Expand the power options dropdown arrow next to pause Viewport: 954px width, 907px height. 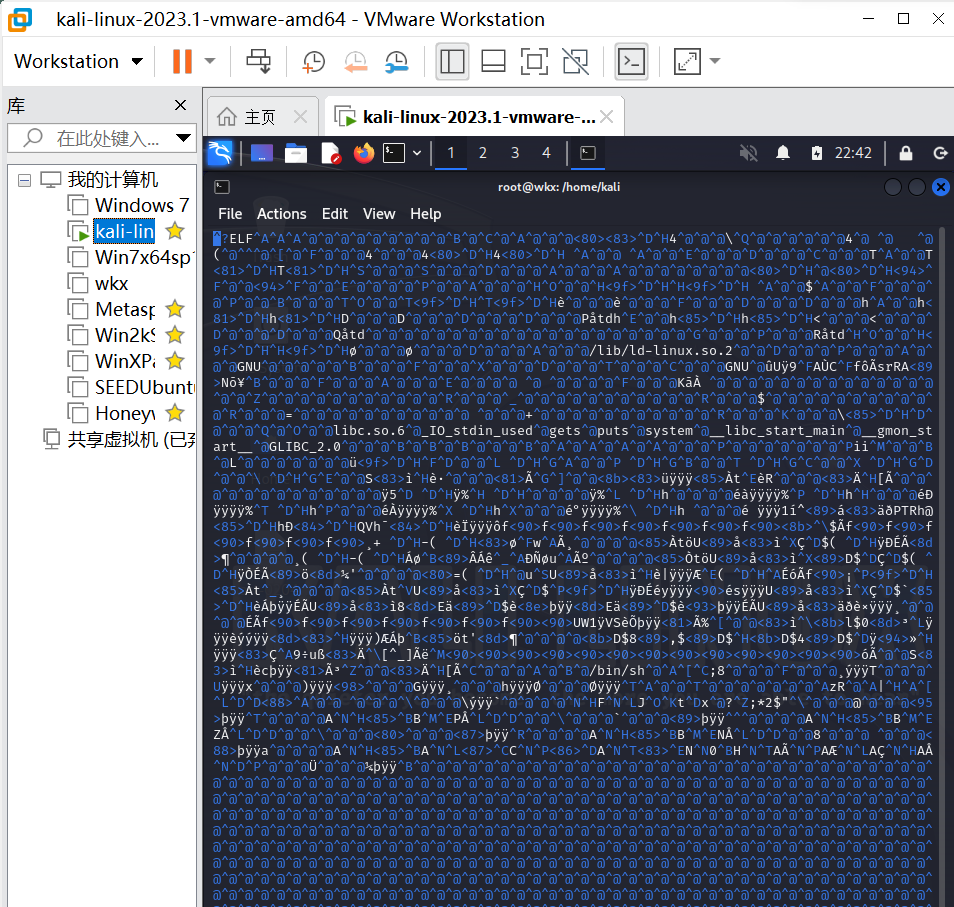tap(210, 61)
